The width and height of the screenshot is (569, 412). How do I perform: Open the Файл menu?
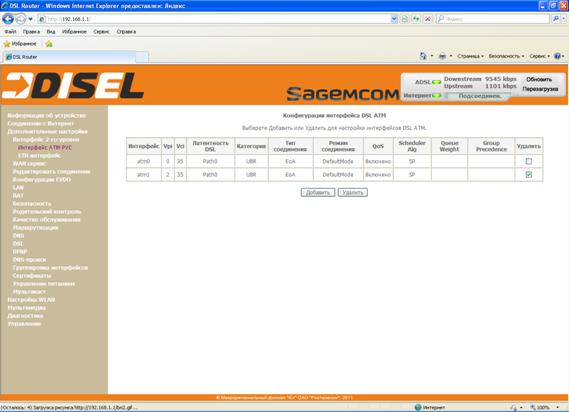point(10,32)
